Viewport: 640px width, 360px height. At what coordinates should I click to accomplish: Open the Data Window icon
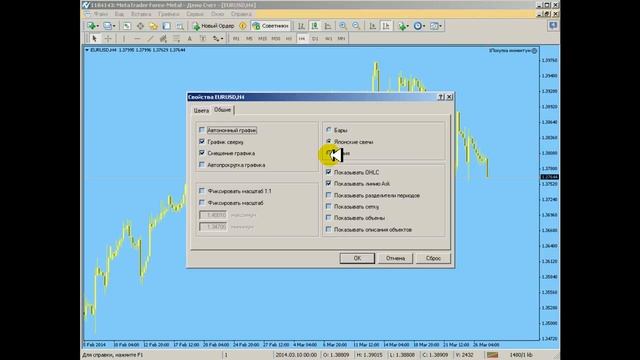pos(140,26)
